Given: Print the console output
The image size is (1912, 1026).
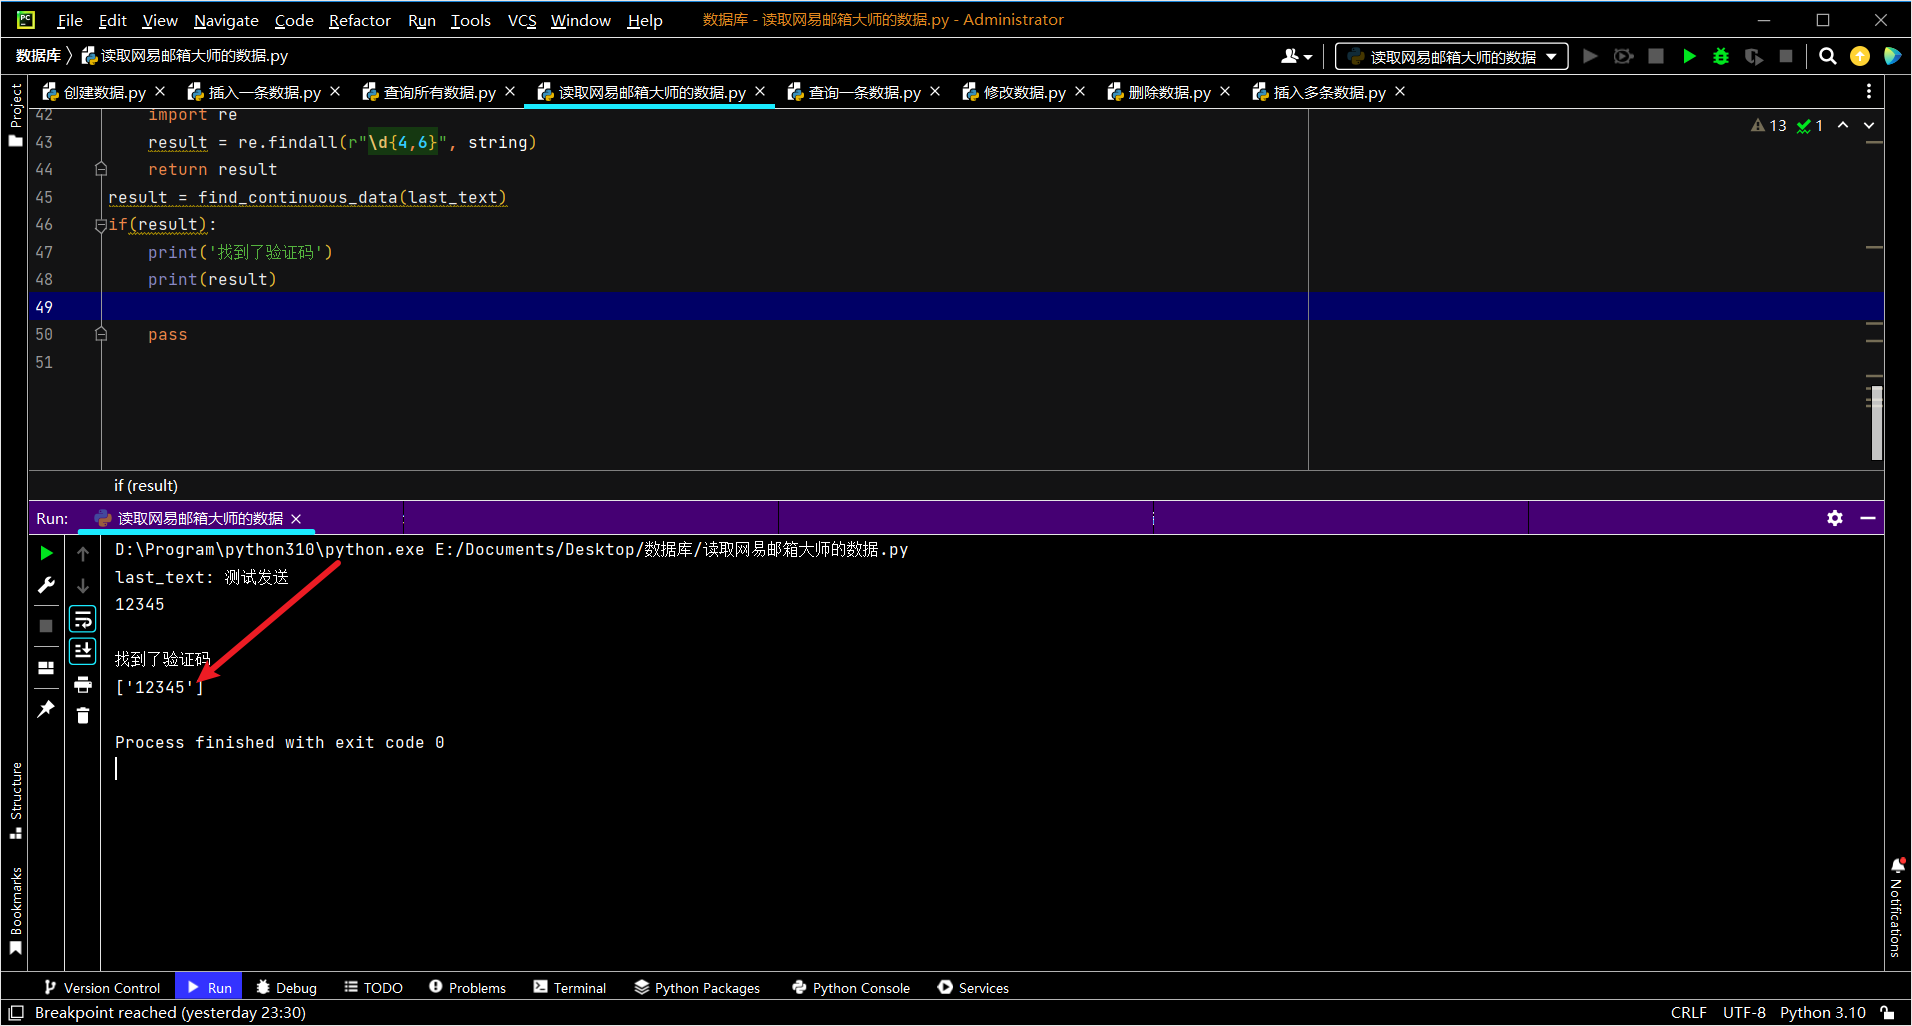Looking at the screenshot, I should (83, 685).
